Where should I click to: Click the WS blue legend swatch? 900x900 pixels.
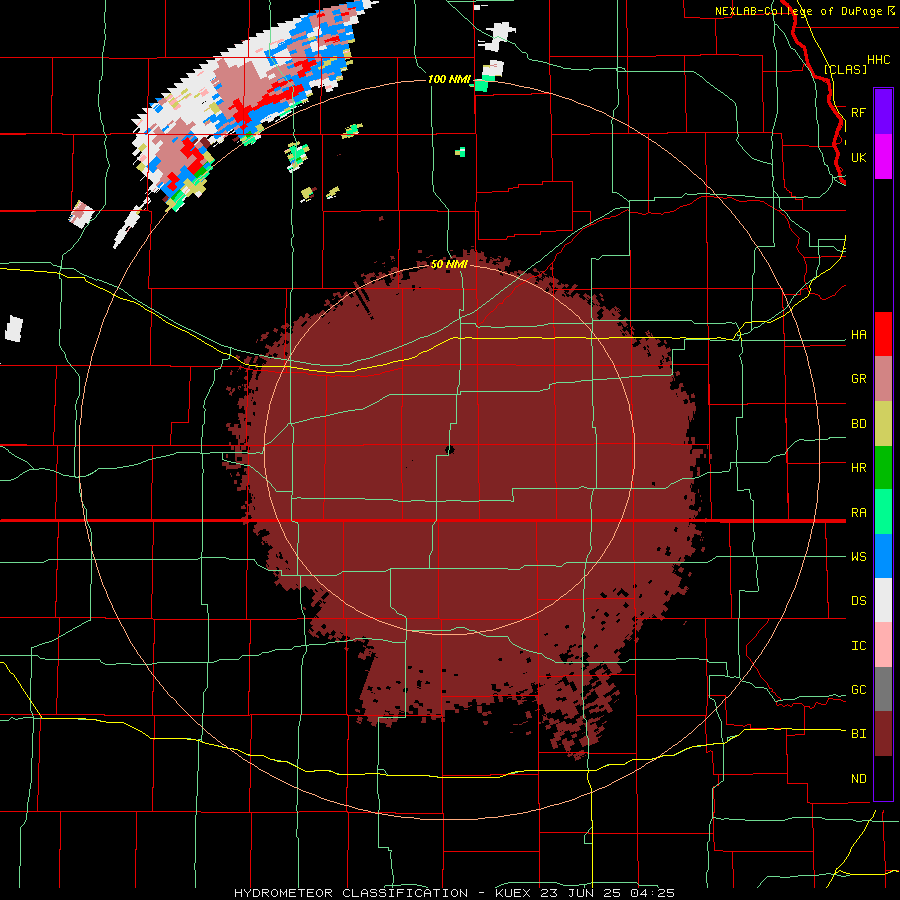tap(883, 556)
